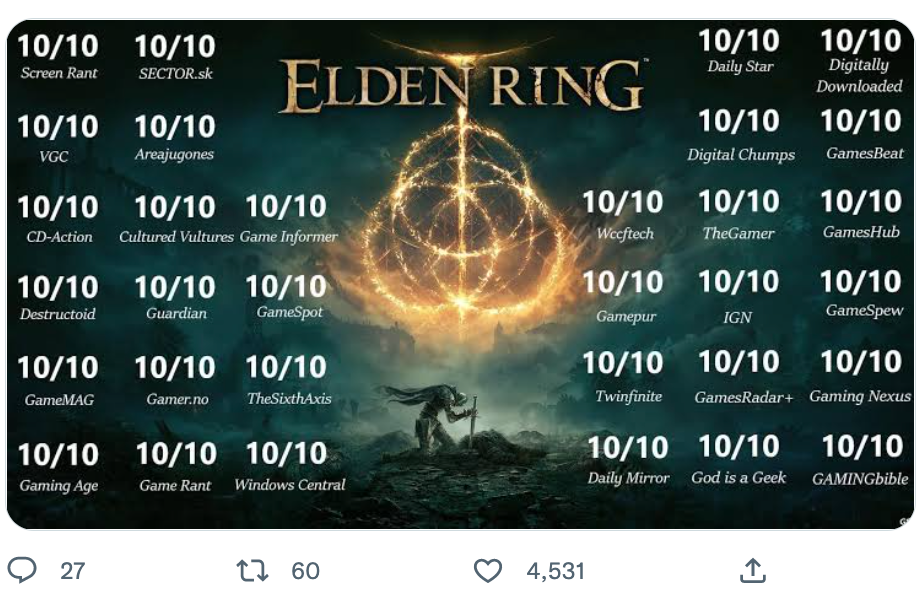Click the reply count 27
The height and width of the screenshot is (600, 924).
click(72, 570)
